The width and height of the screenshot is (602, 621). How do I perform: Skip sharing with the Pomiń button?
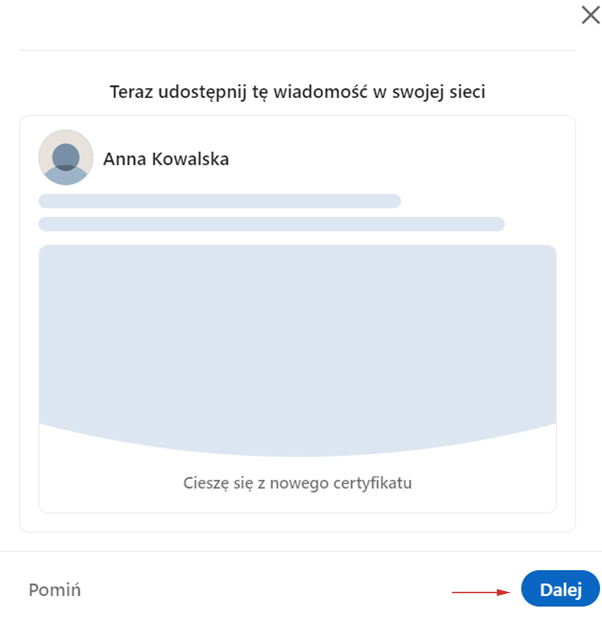[55, 590]
